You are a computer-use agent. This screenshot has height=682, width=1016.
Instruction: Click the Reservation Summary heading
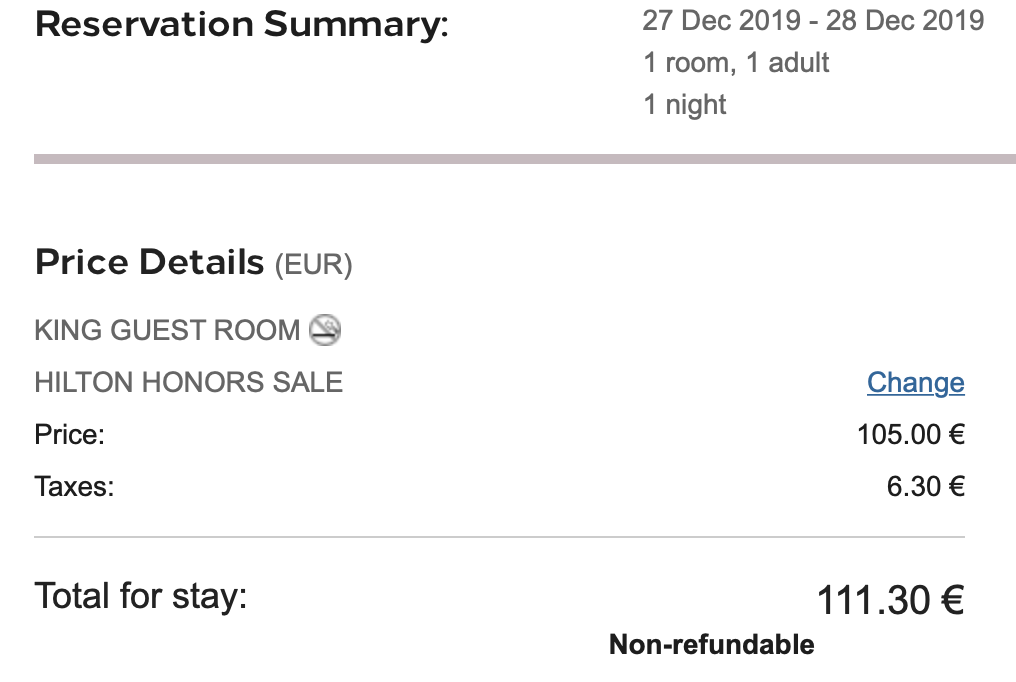[242, 25]
